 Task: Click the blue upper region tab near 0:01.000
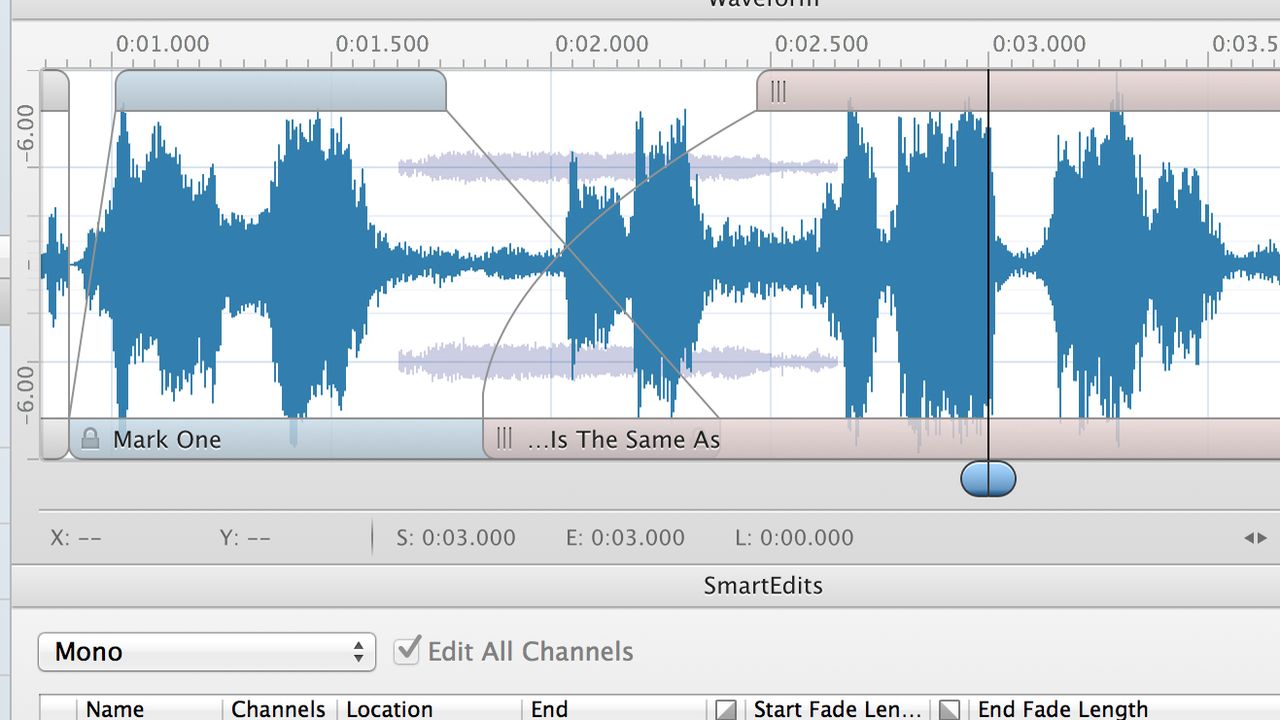click(280, 91)
